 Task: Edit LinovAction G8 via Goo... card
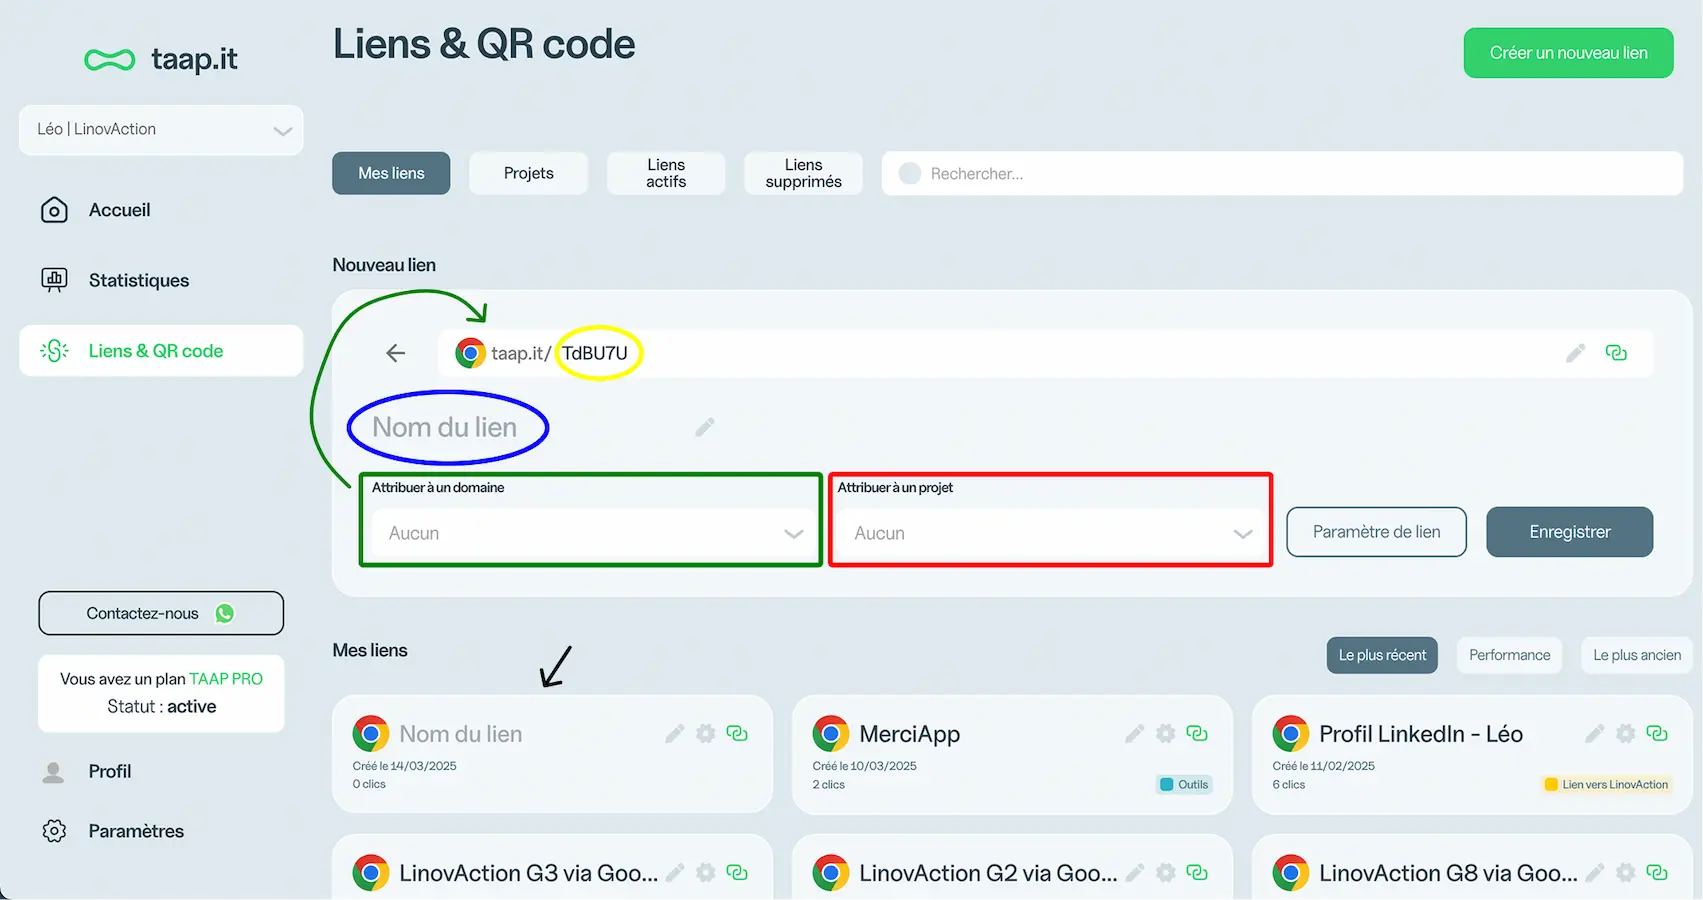tap(1595, 873)
